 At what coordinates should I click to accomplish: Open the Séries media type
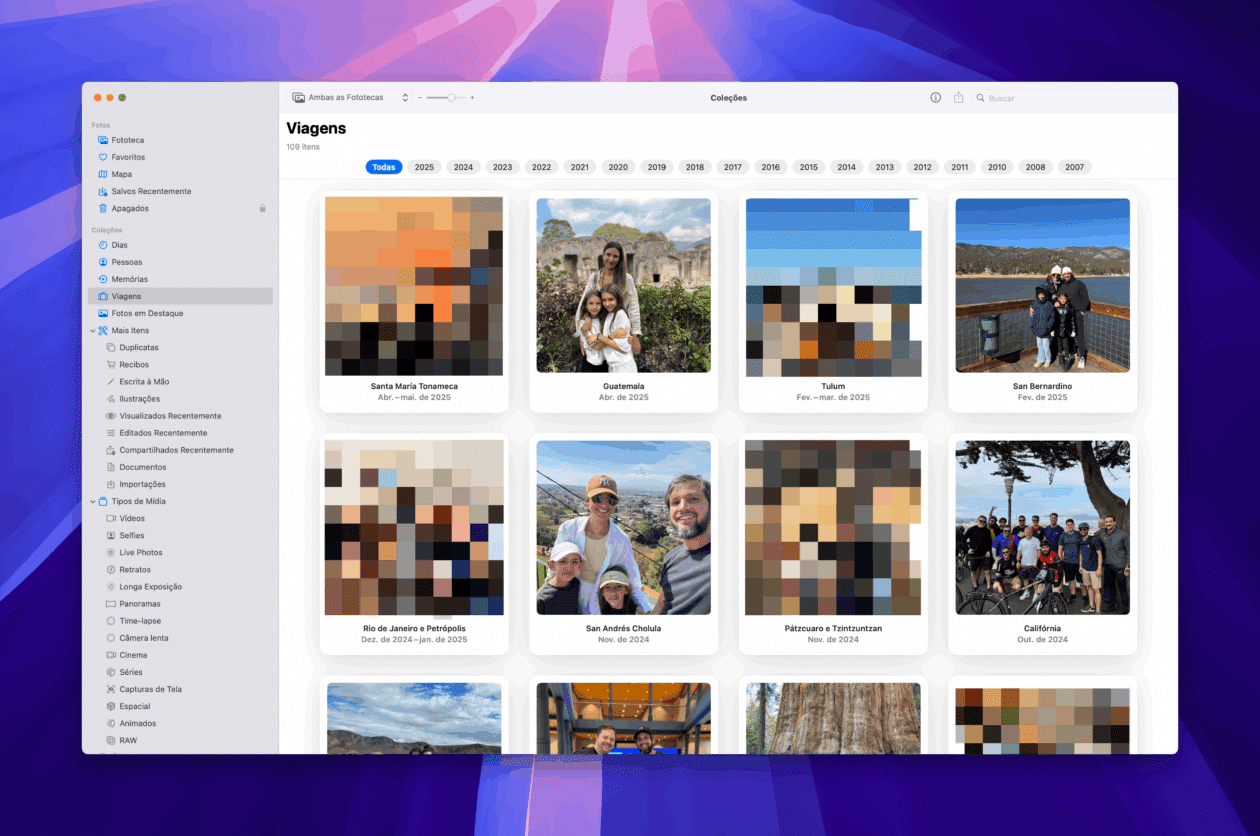tap(180, 672)
